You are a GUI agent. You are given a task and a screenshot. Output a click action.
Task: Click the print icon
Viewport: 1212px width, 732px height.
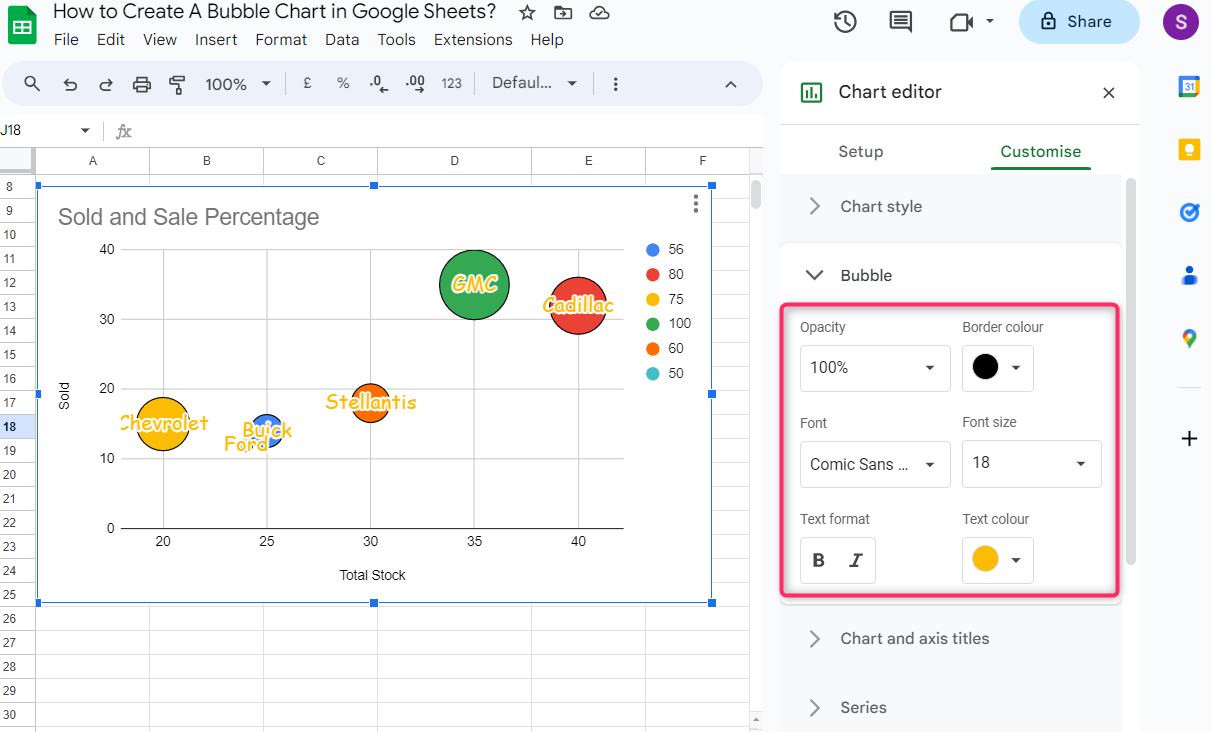tap(142, 84)
